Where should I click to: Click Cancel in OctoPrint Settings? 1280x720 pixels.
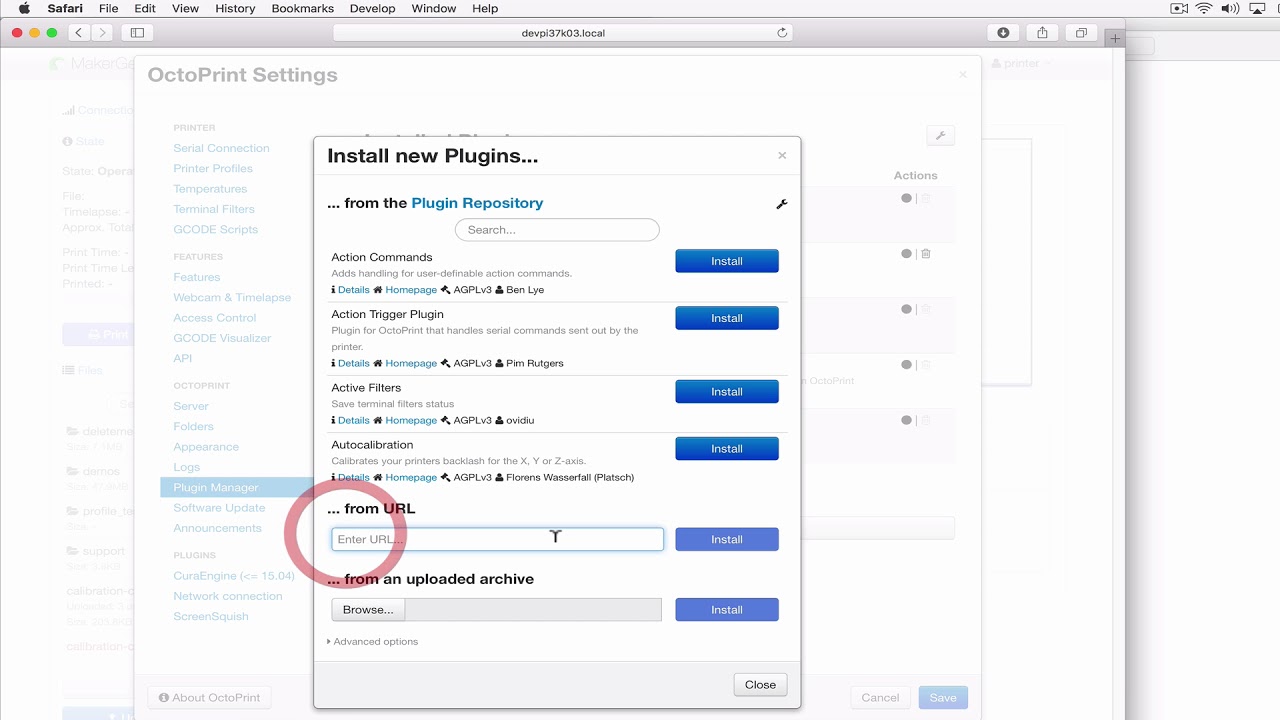pos(880,698)
